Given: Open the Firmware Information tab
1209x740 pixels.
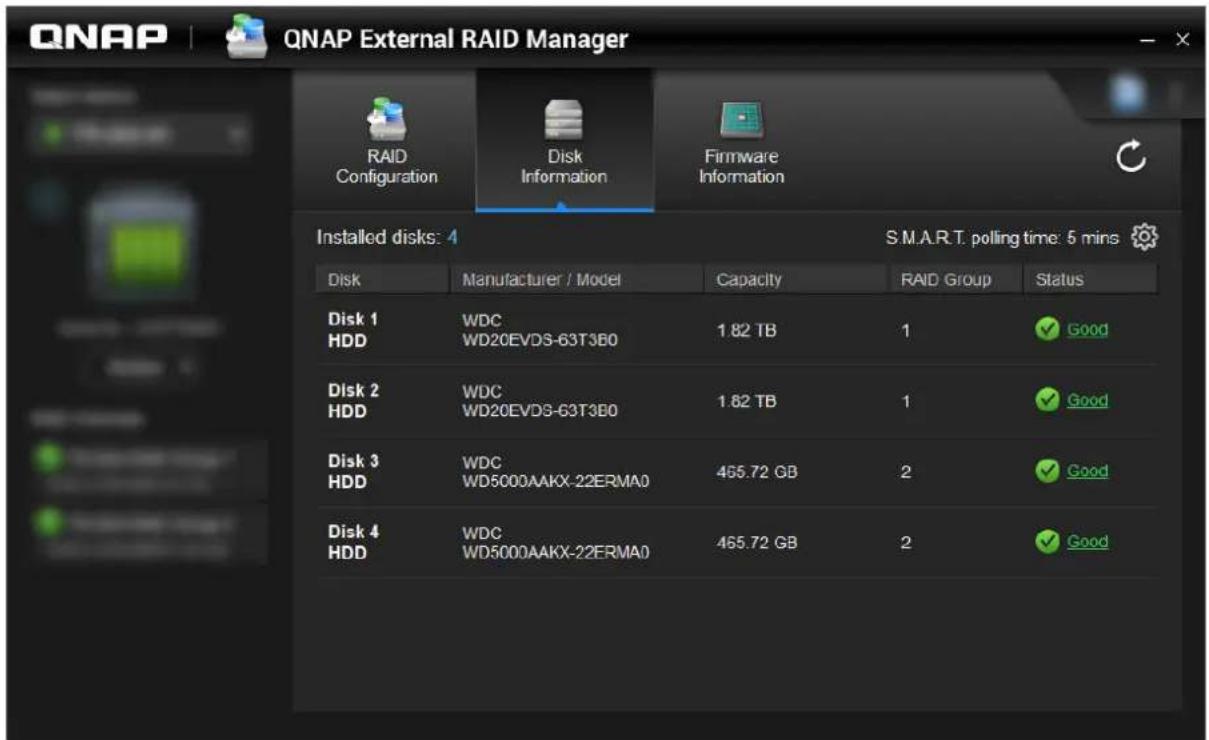Looking at the screenshot, I should (741, 140).
